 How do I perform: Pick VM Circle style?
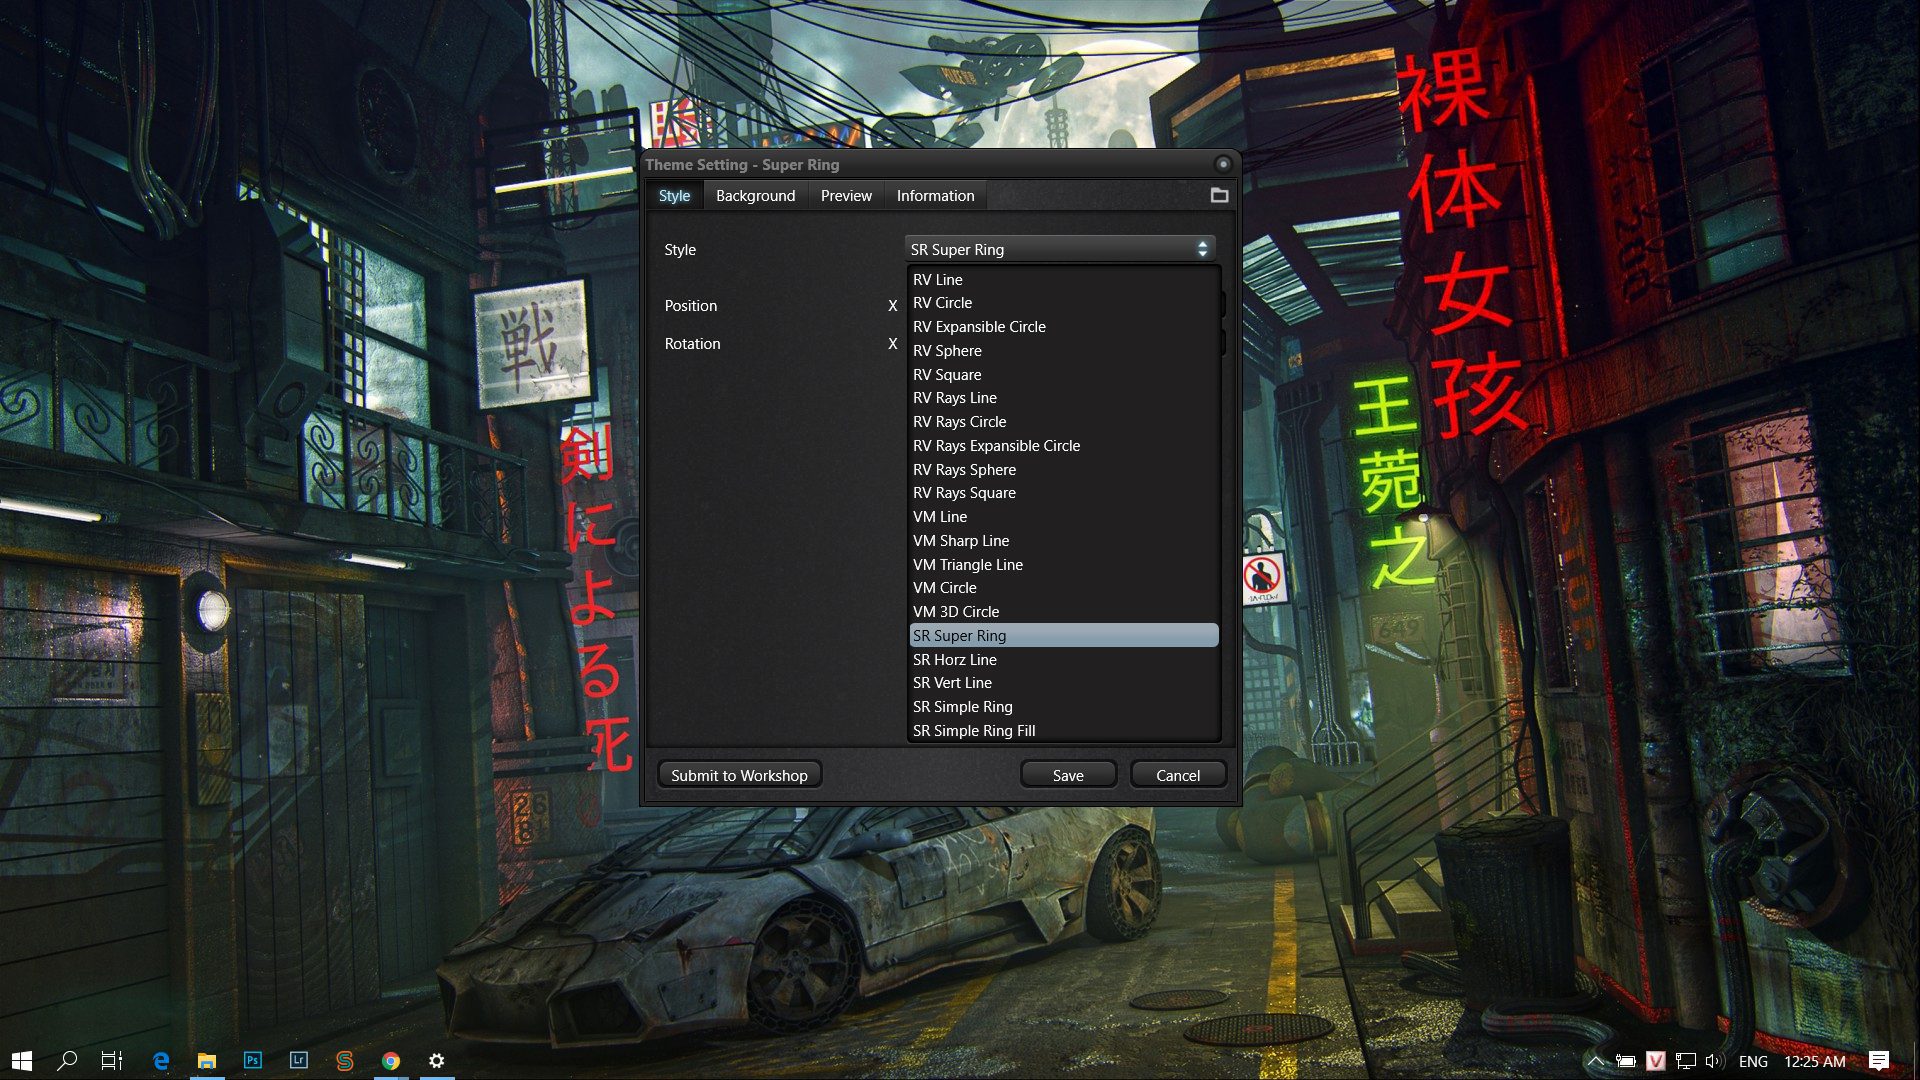[x=1064, y=588]
